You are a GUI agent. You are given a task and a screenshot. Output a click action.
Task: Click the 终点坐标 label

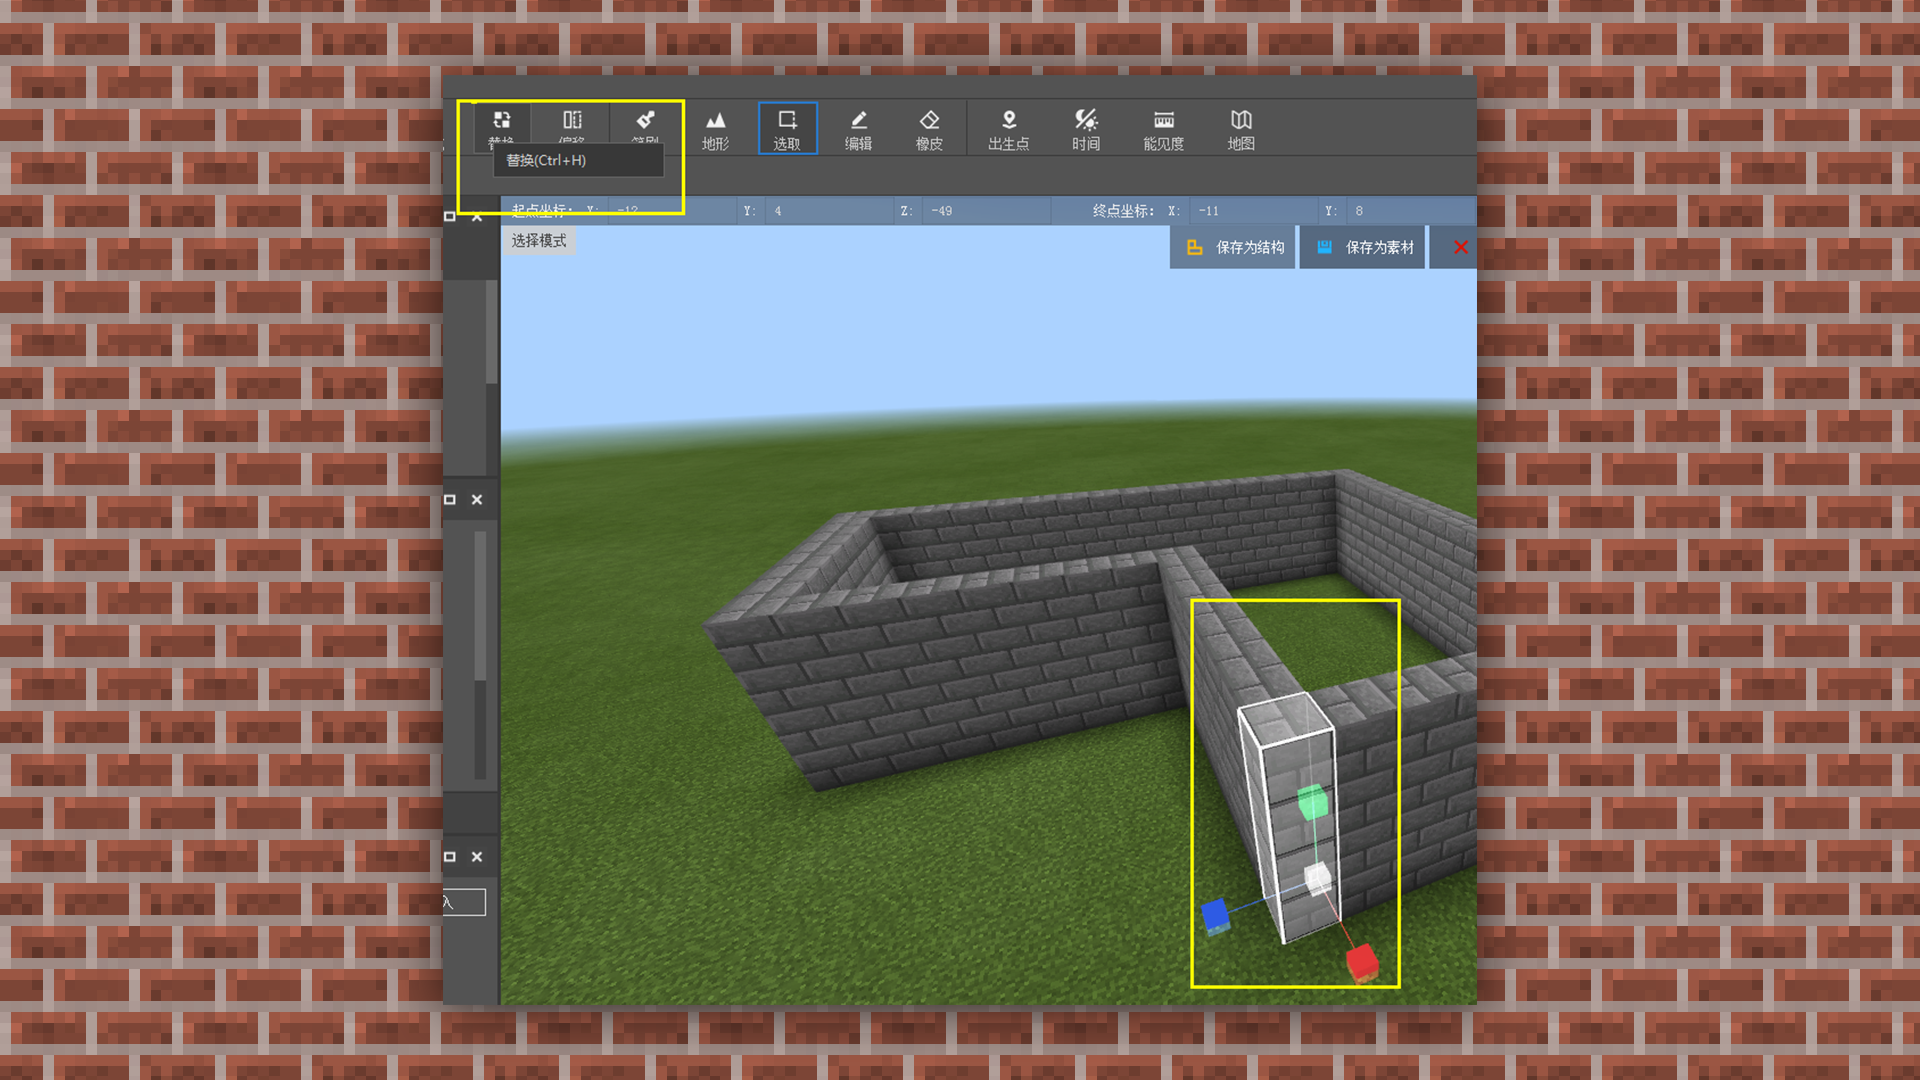1123,211
